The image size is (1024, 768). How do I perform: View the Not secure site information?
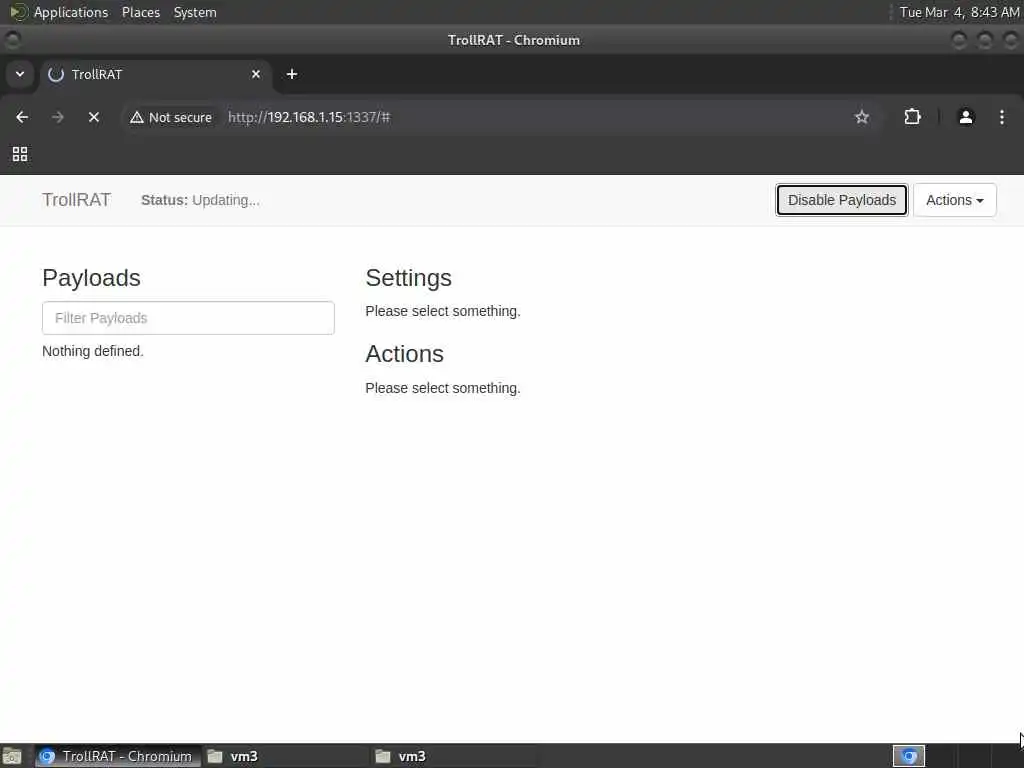[x=171, y=118]
